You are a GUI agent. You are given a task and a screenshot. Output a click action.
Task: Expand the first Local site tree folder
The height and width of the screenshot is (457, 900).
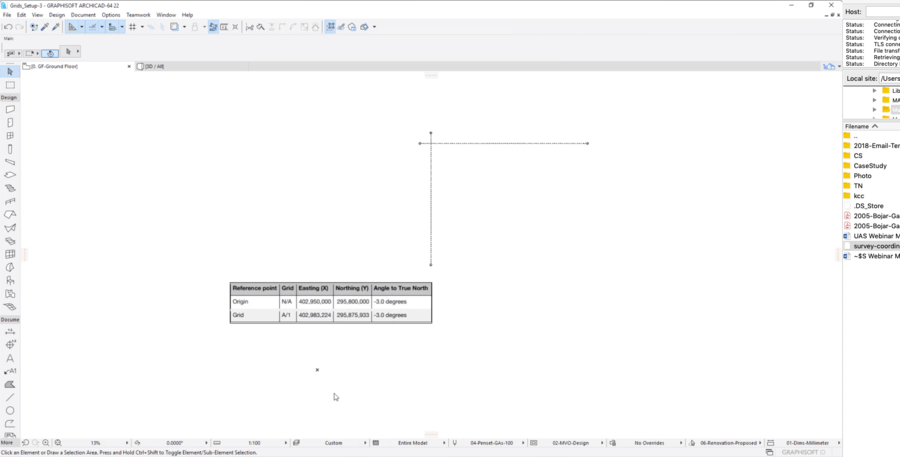coord(875,91)
